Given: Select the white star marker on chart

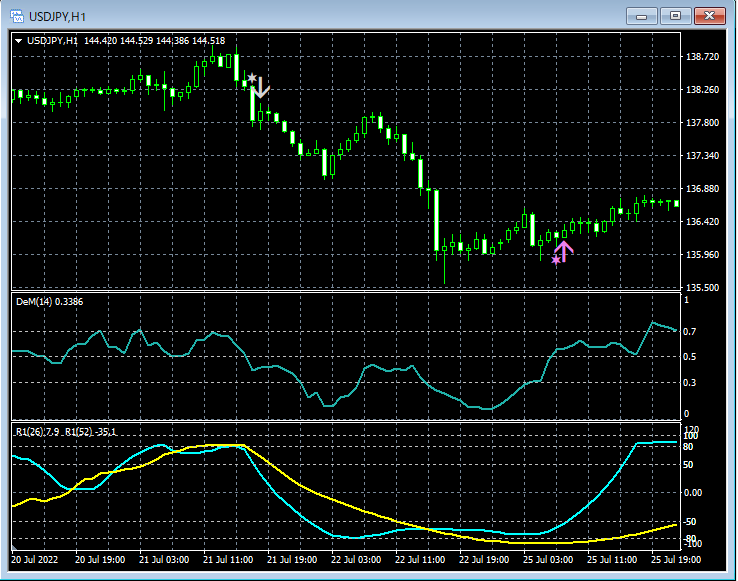Looking at the screenshot, I should [251, 78].
